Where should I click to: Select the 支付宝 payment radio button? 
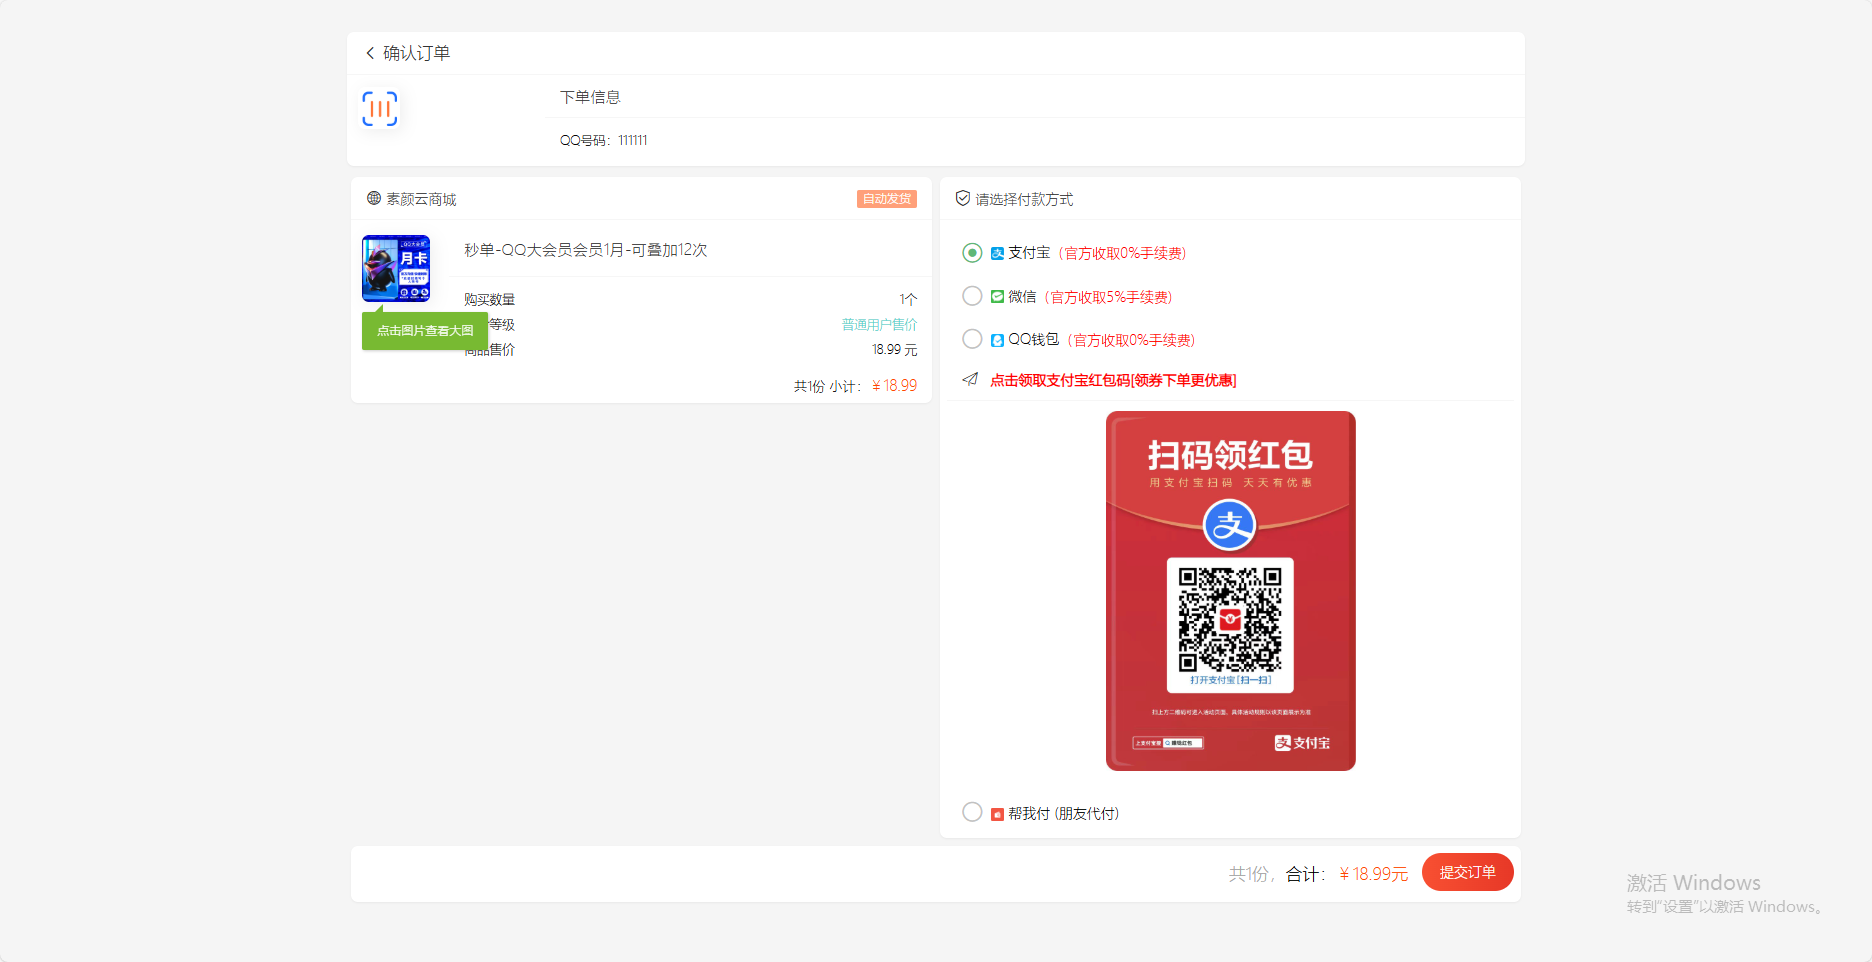click(x=972, y=253)
